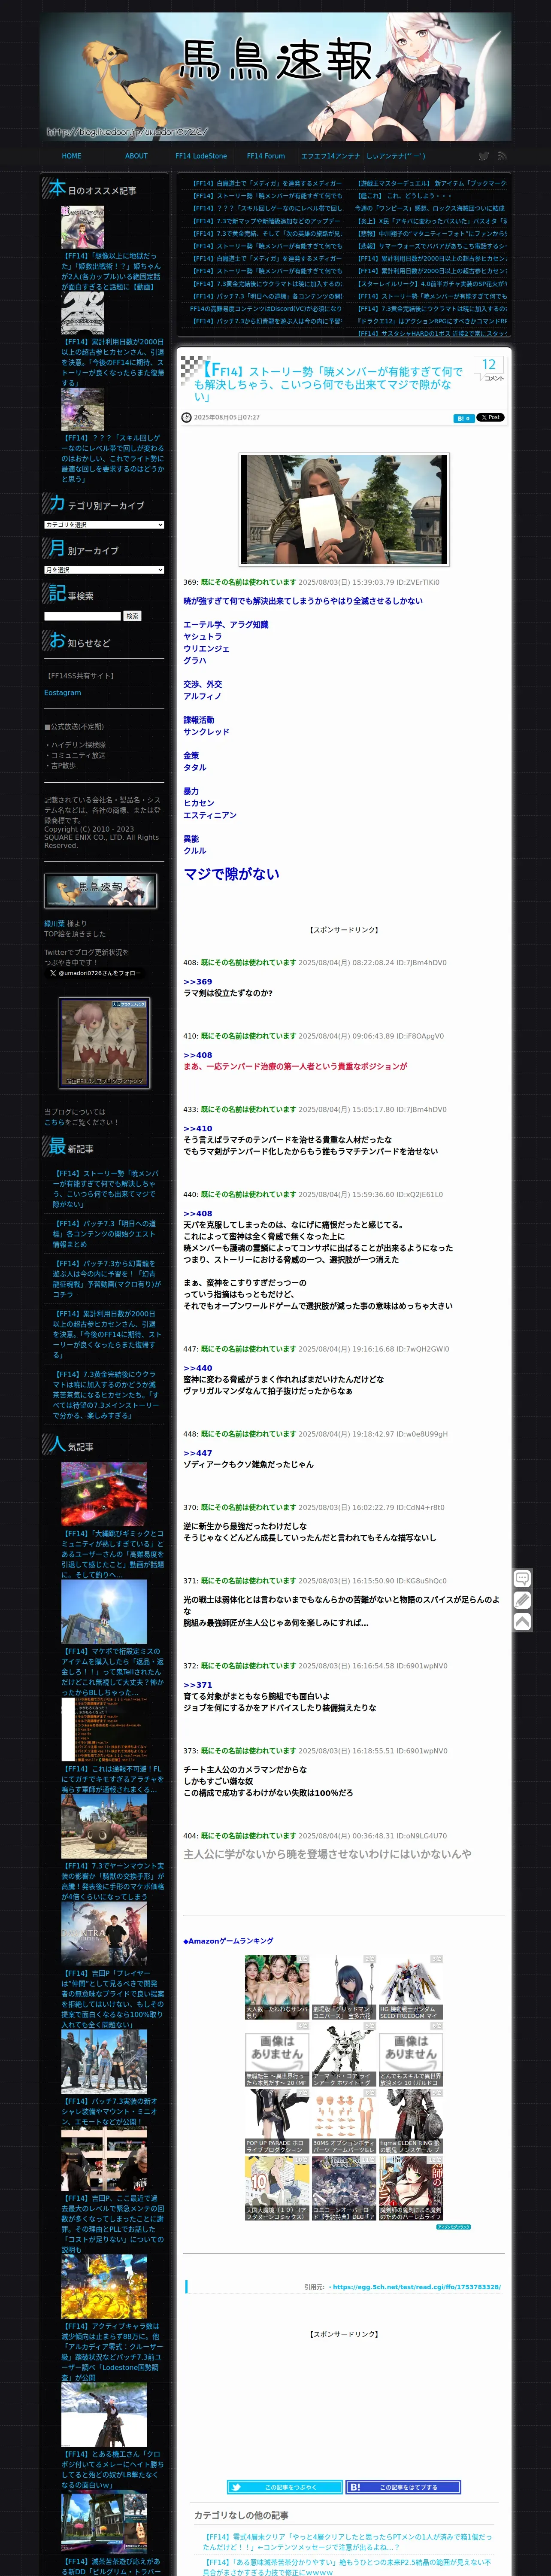
Task: Click the 馬鳥速報 header banner
Action: click(275, 76)
